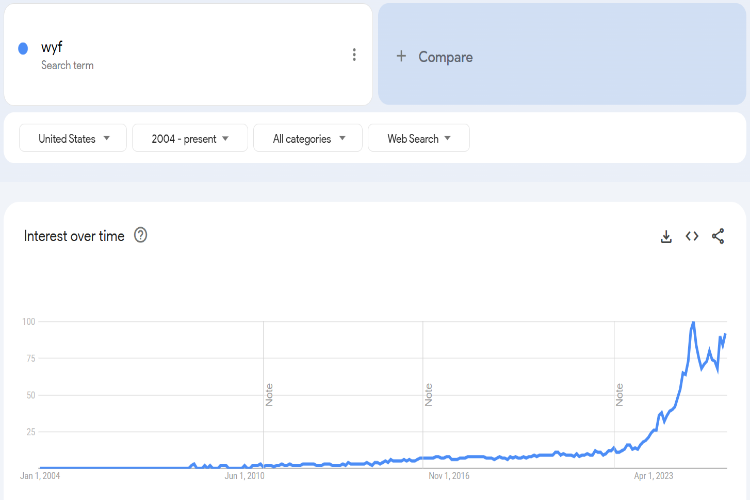
Task: Click the Note marker near Jun 1, 2010
Action: (x=269, y=394)
